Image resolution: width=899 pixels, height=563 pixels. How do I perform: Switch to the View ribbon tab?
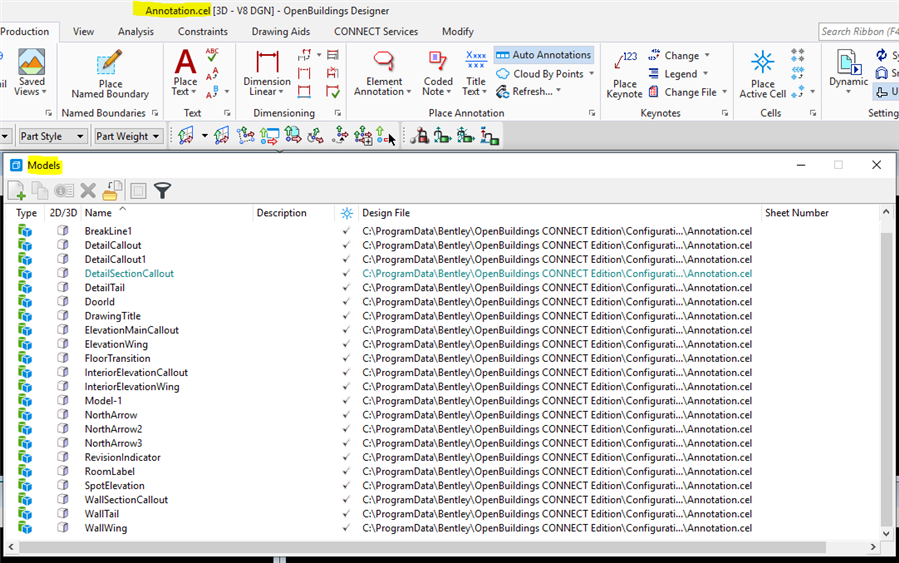point(83,32)
